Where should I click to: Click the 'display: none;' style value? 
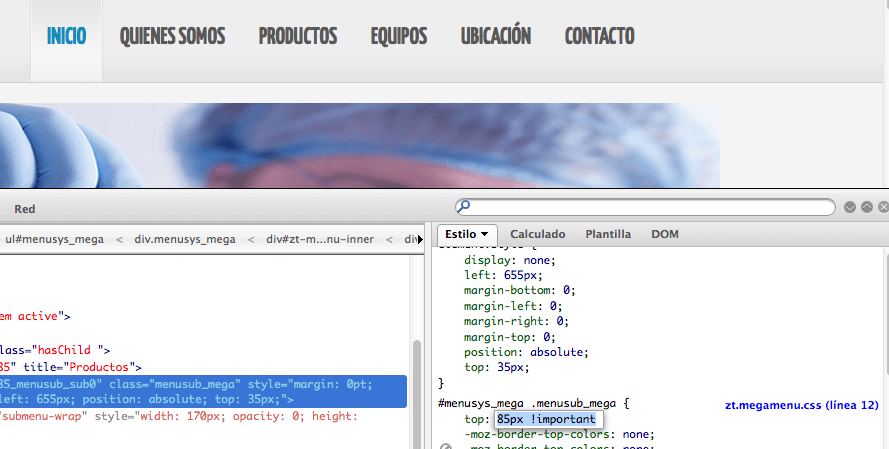(x=510, y=260)
